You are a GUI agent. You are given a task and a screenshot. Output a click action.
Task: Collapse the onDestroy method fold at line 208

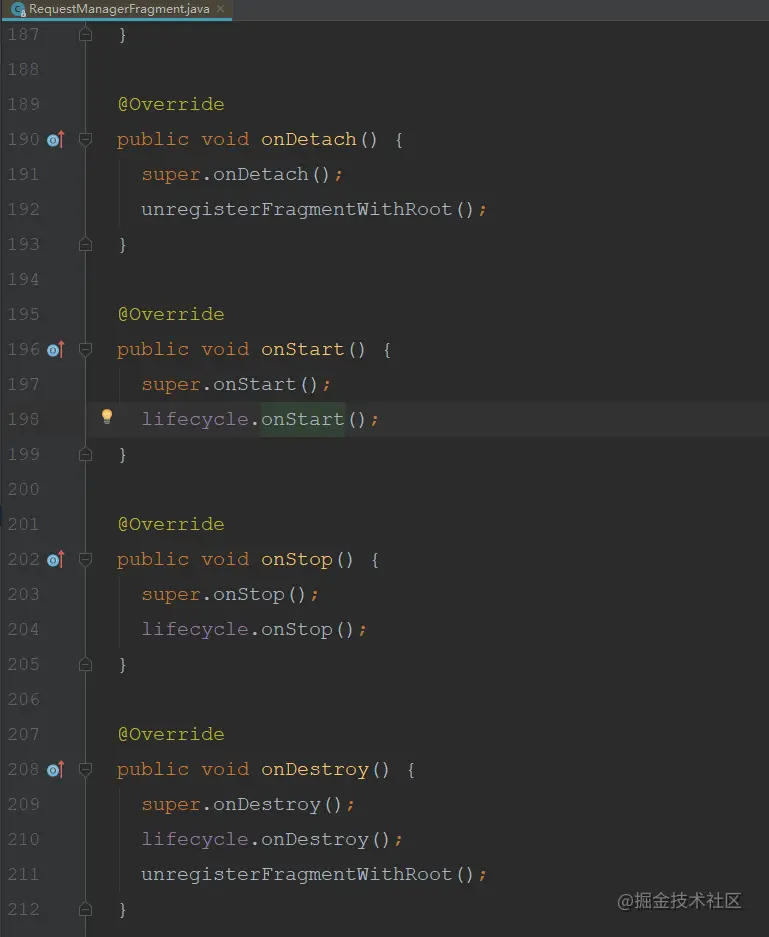[85, 770]
